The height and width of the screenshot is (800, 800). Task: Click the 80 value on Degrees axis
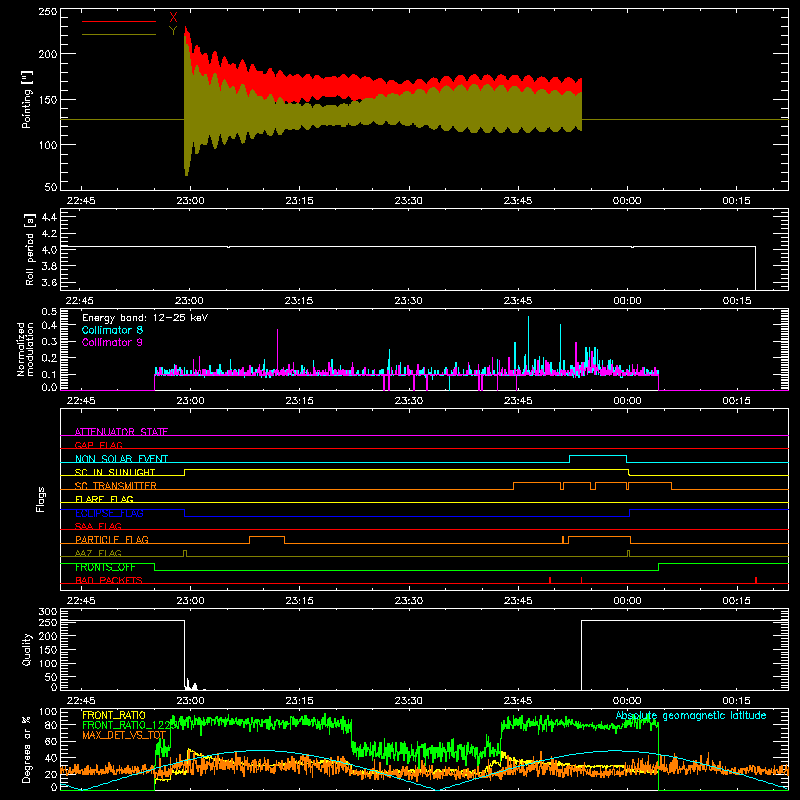point(52,724)
